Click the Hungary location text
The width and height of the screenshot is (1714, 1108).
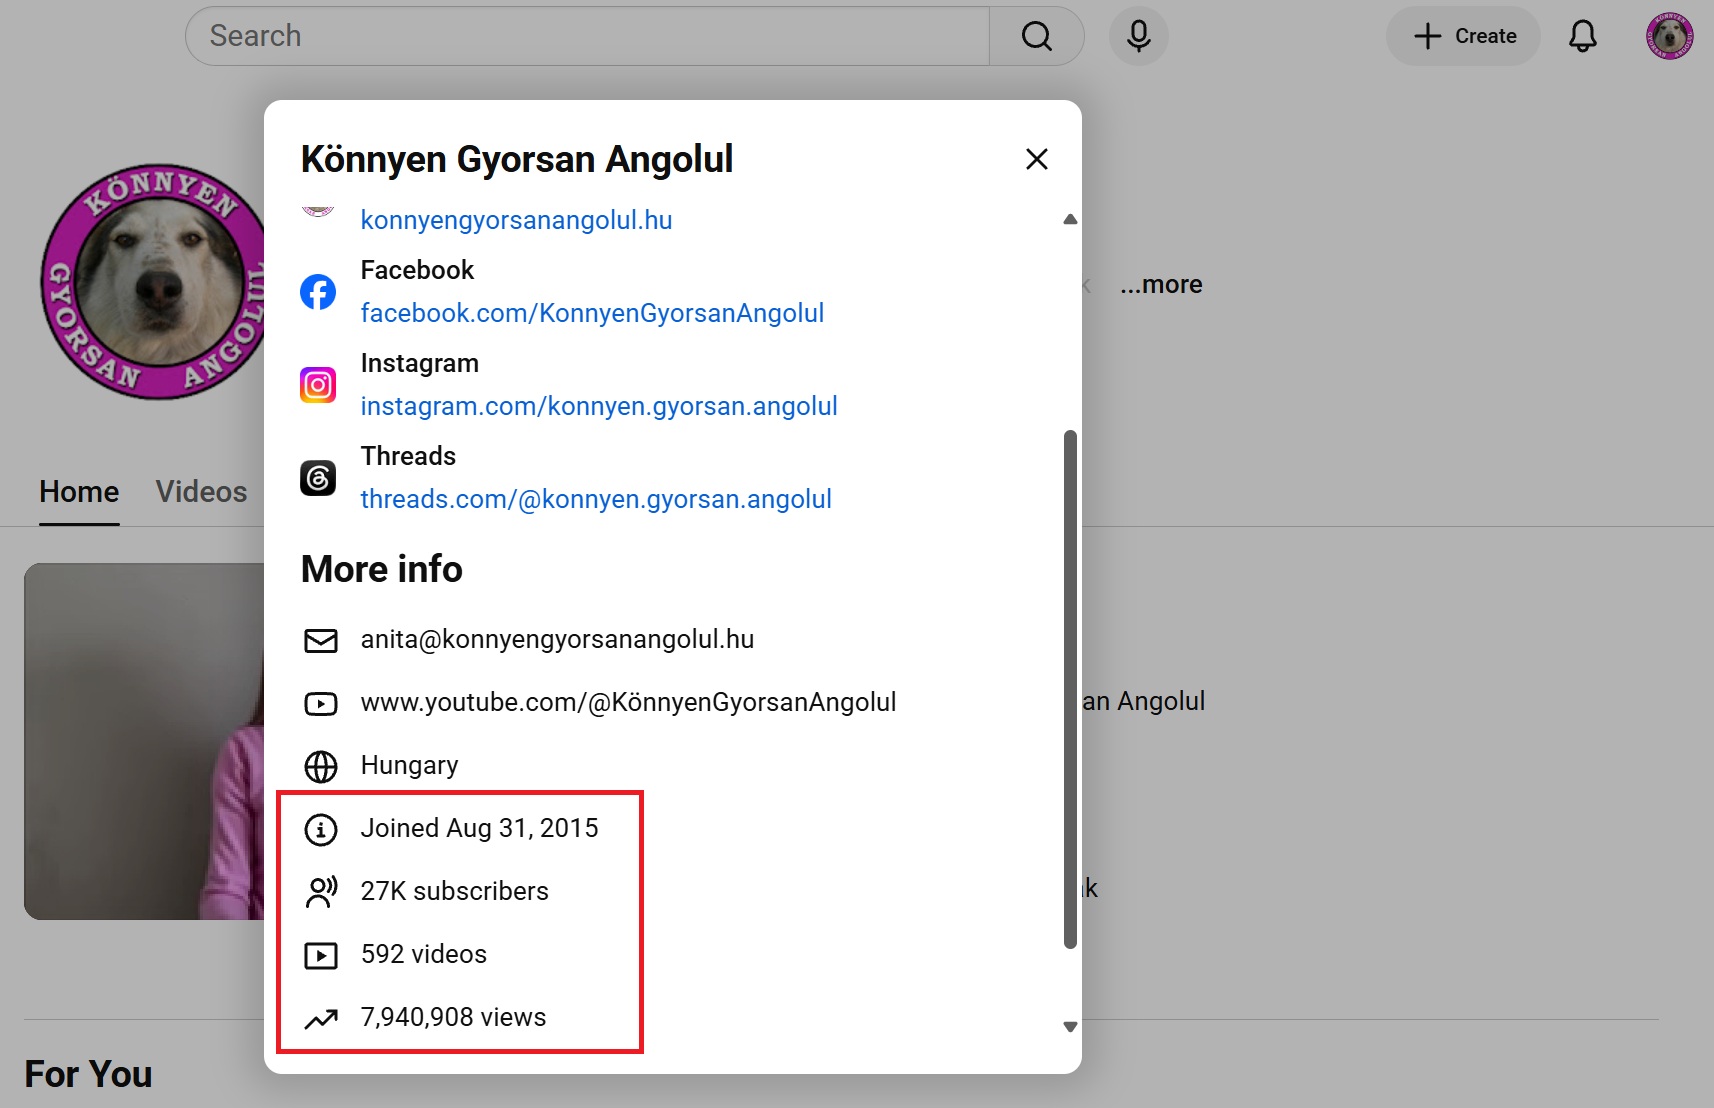tap(409, 766)
